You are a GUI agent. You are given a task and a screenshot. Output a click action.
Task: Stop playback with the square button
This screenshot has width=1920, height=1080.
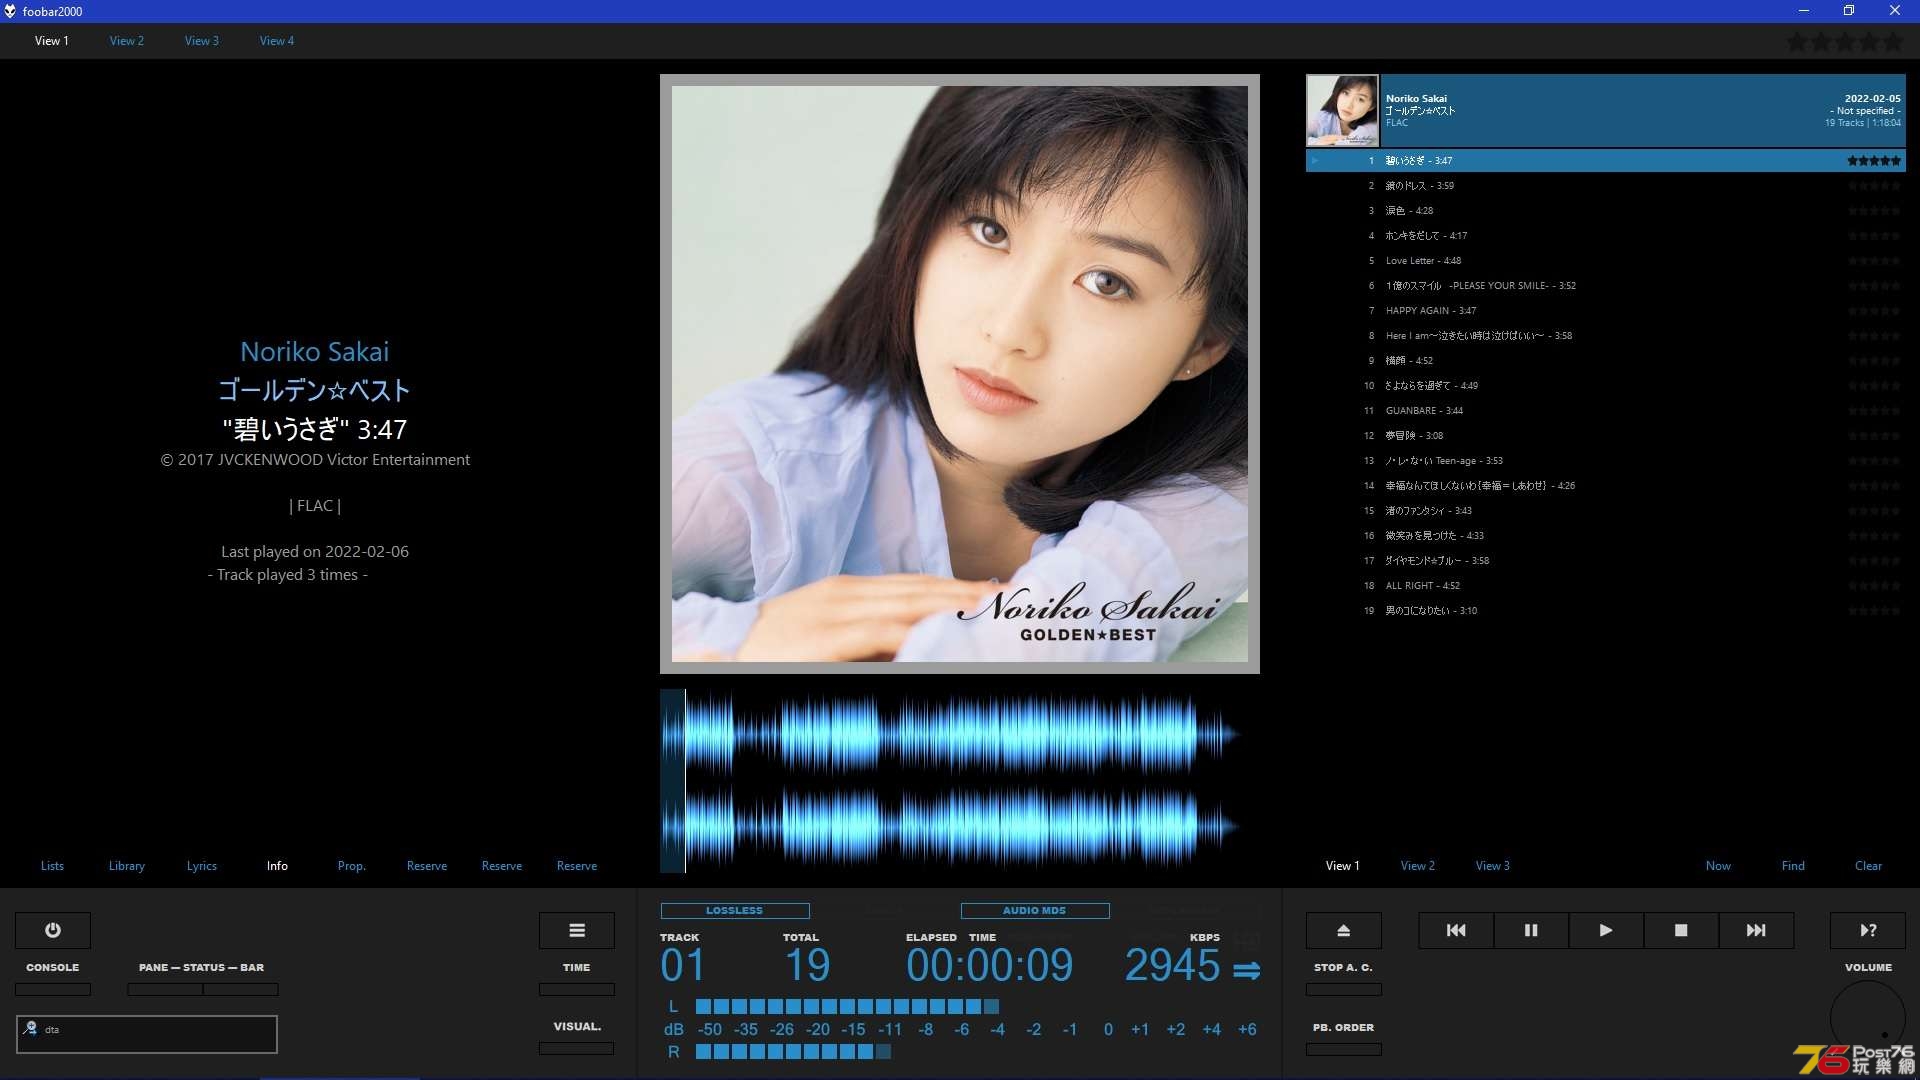pyautogui.click(x=1681, y=930)
